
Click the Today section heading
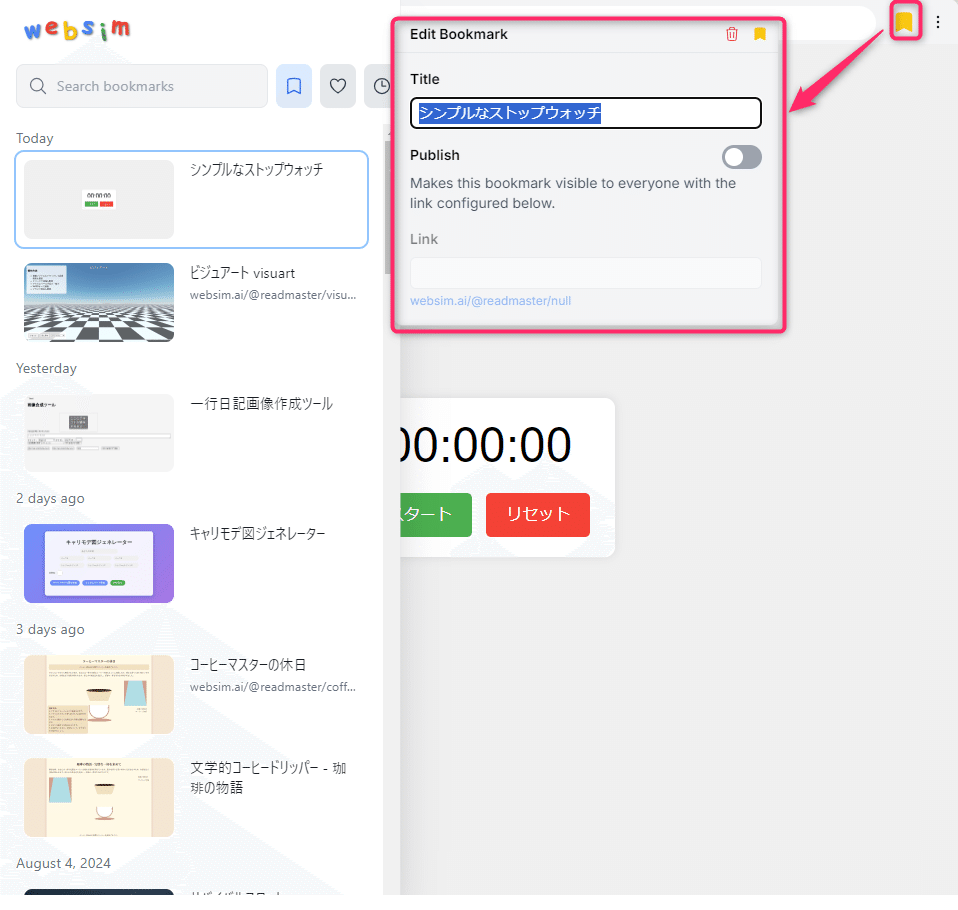35,138
